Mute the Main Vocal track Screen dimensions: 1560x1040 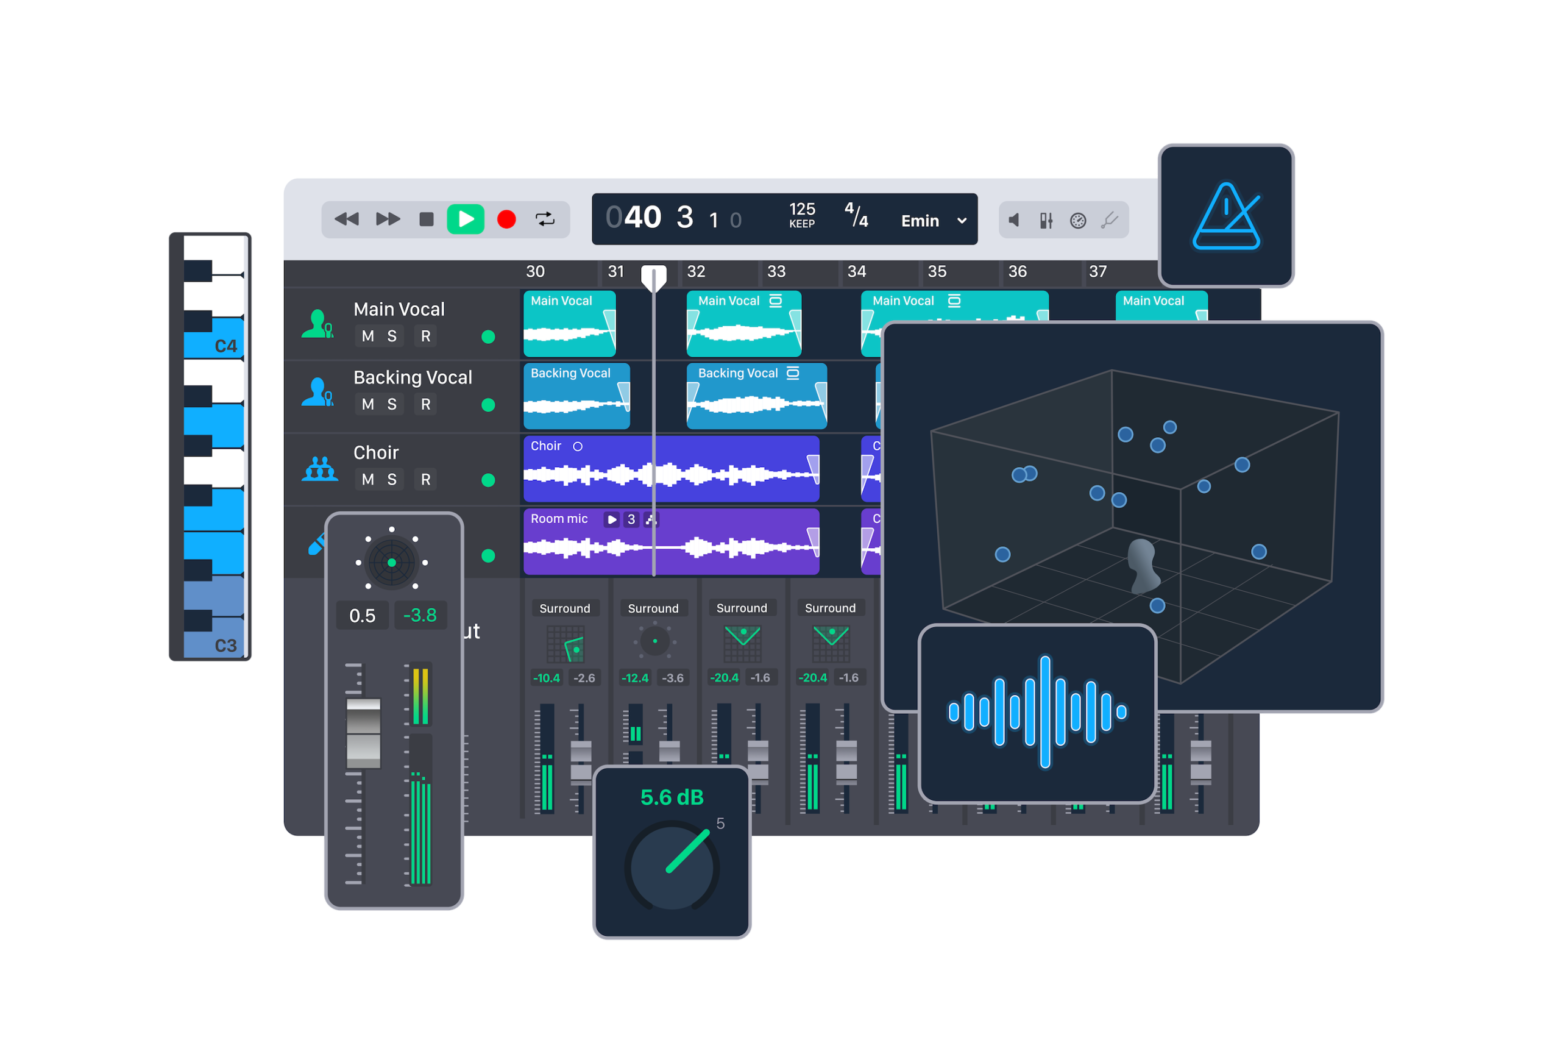pyautogui.click(x=368, y=336)
